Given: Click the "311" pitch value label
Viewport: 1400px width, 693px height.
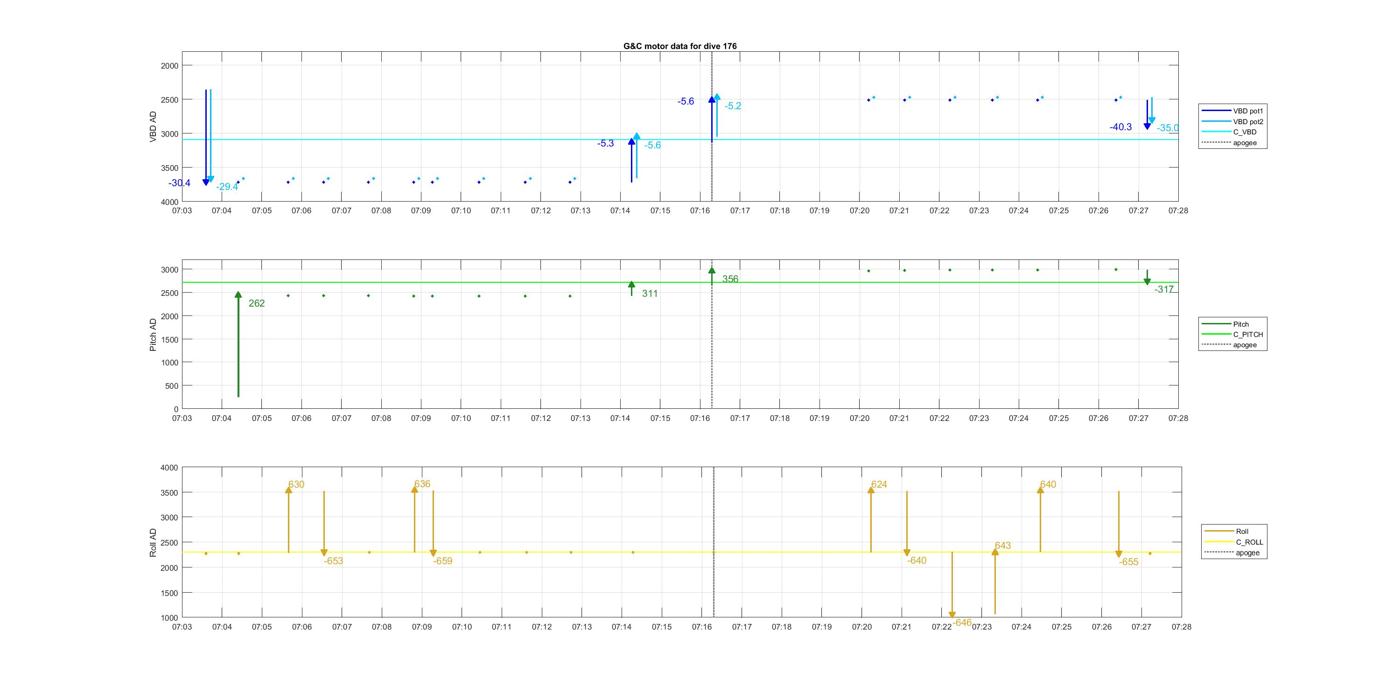Looking at the screenshot, I should click(x=650, y=294).
